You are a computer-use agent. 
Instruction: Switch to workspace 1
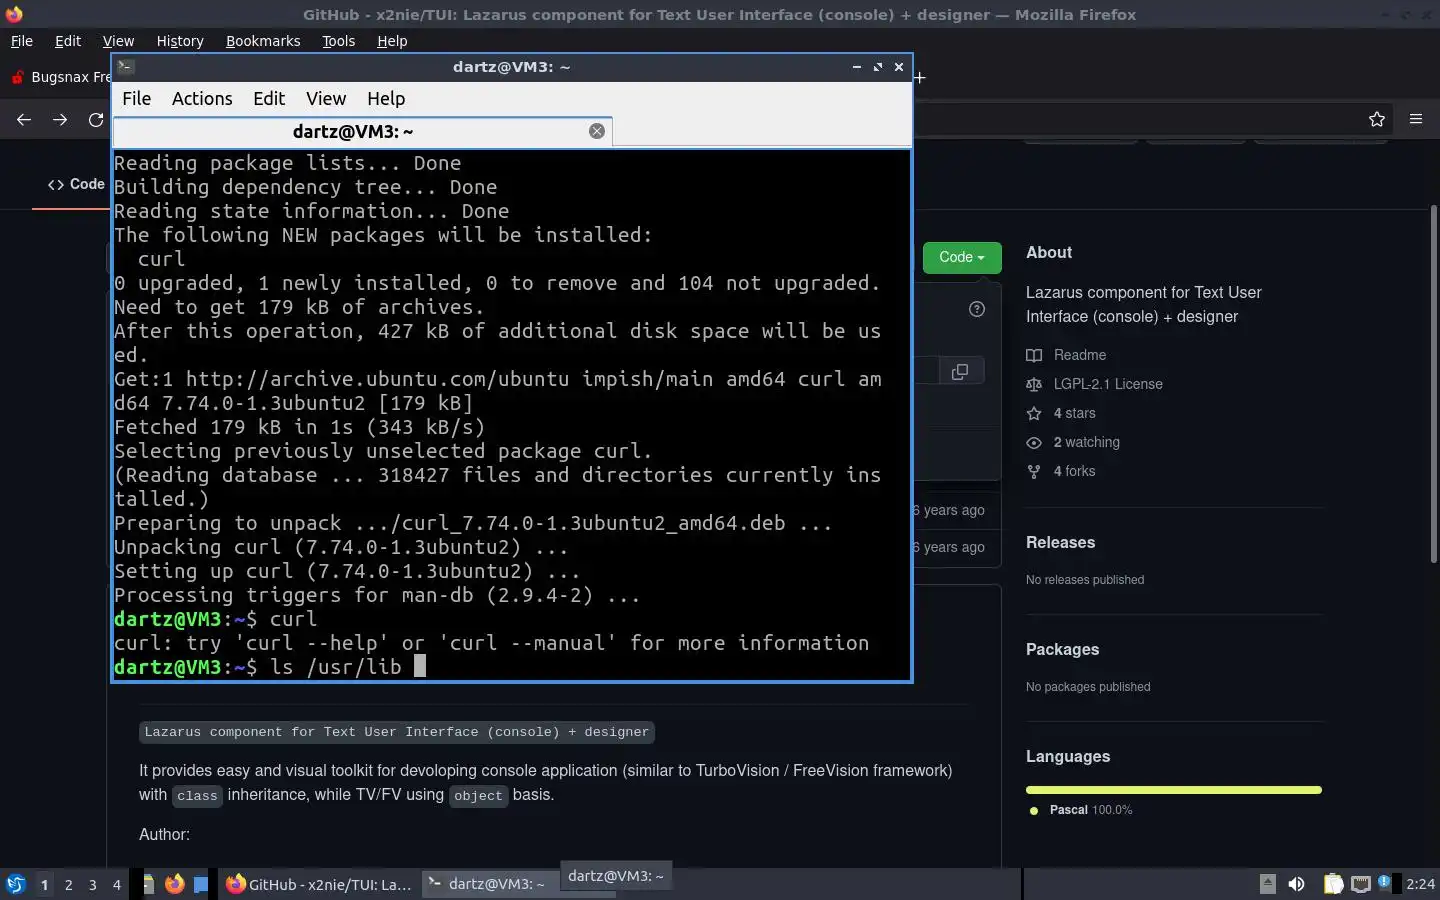click(x=44, y=884)
